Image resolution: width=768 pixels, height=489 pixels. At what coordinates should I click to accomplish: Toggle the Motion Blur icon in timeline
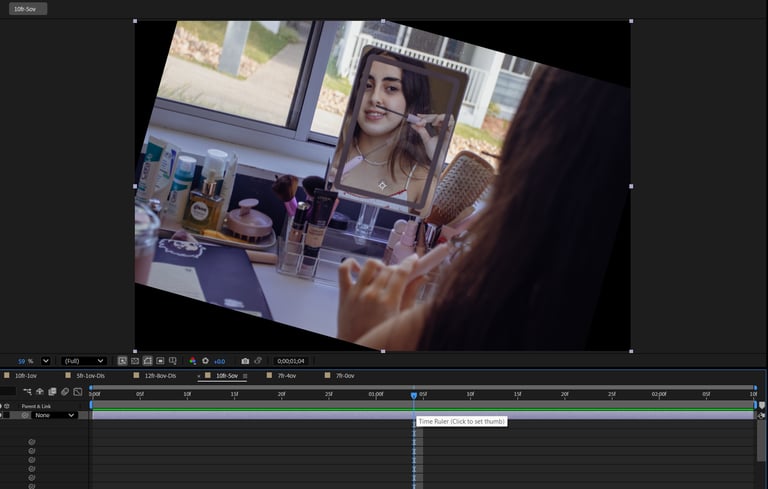click(x=65, y=391)
